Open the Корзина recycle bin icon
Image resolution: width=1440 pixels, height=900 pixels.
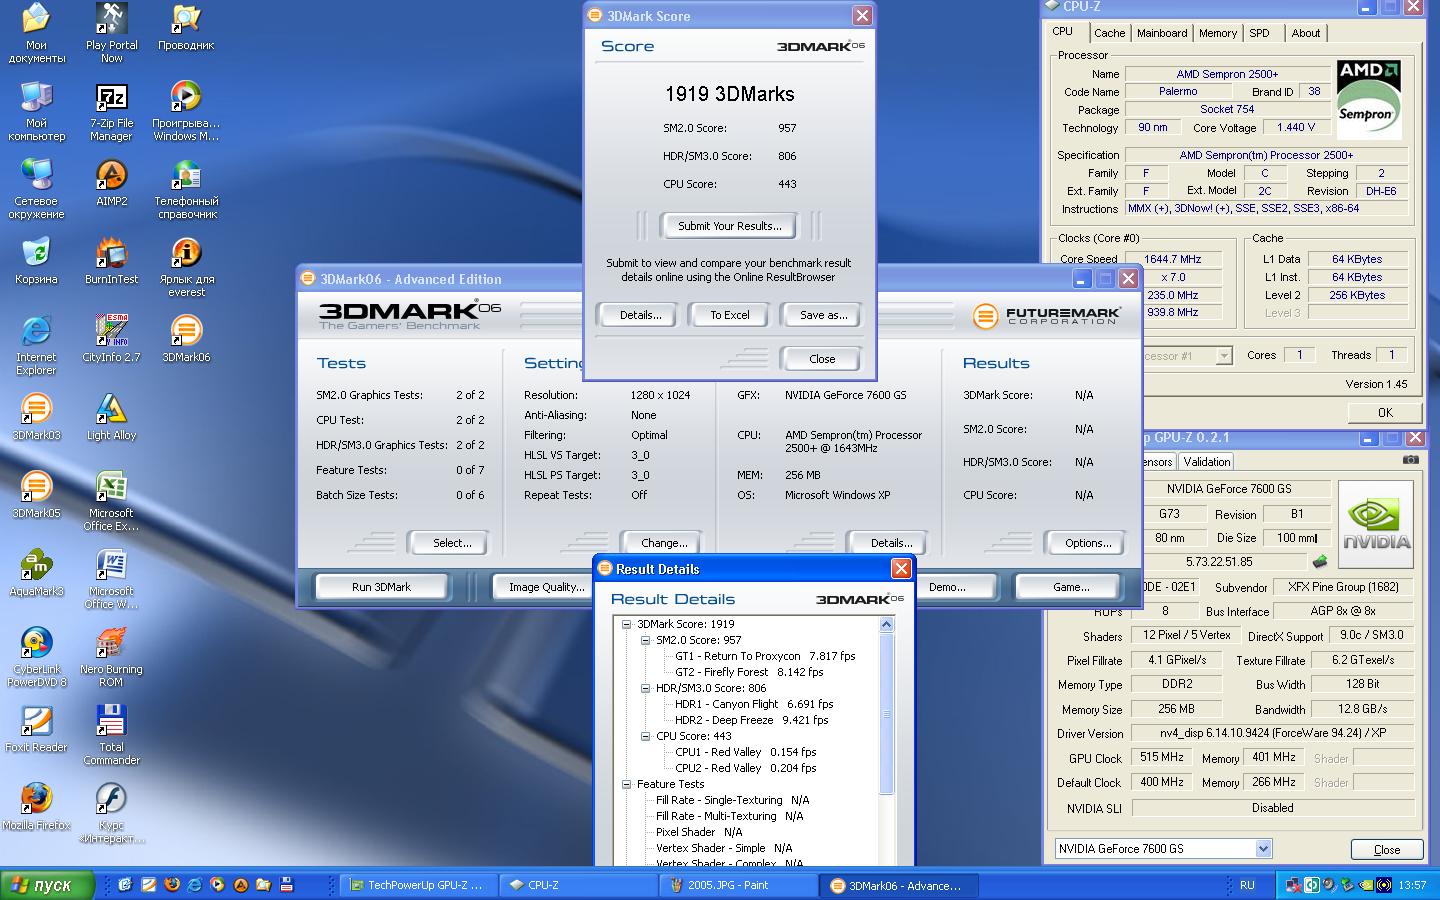36,260
